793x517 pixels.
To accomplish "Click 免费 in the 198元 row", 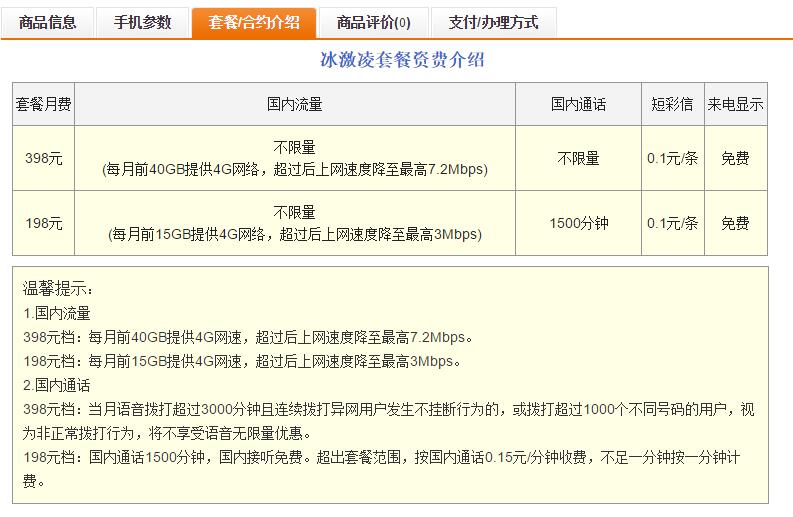I will pyautogui.click(x=735, y=223).
